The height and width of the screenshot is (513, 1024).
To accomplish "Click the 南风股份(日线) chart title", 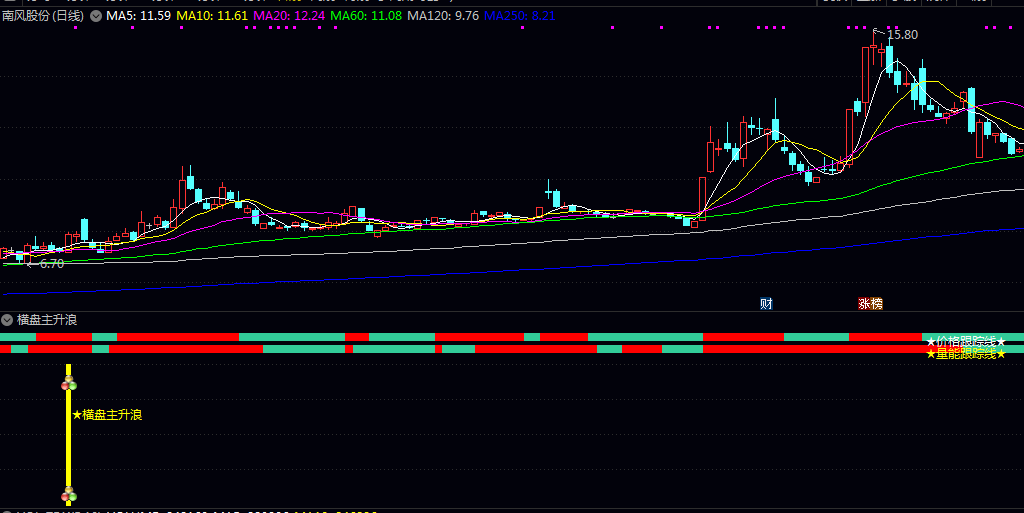I will (43, 16).
